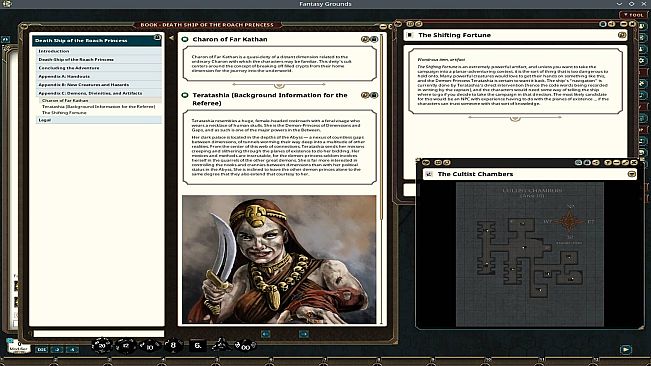
Task: Expand Appendix B: New Creatures and Hazards
Action: pos(99,85)
